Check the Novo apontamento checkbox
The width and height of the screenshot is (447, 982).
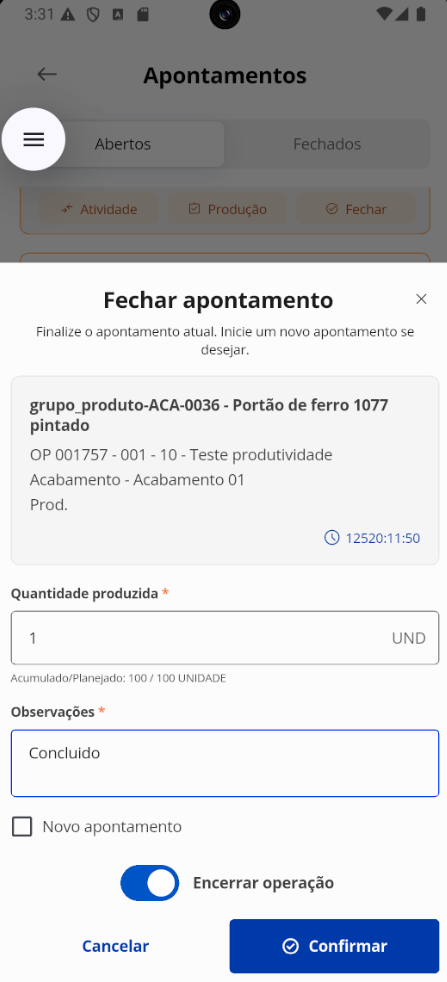point(22,827)
